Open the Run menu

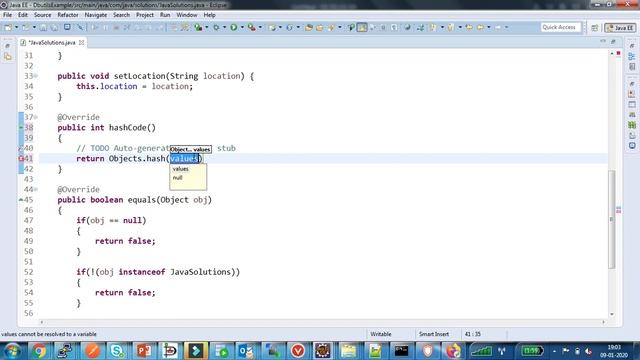point(165,15)
